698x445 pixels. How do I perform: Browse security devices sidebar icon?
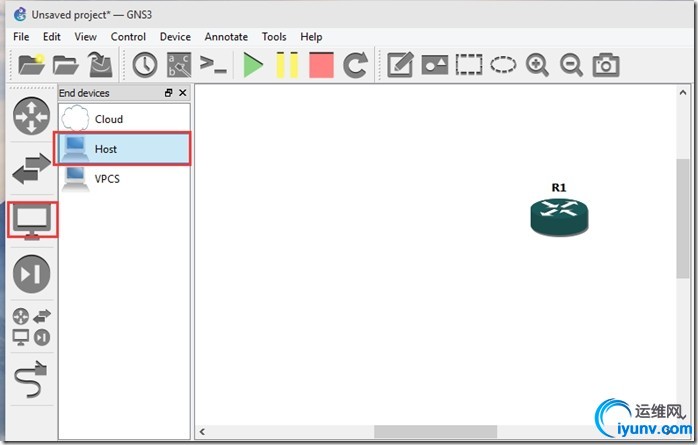click(31, 274)
